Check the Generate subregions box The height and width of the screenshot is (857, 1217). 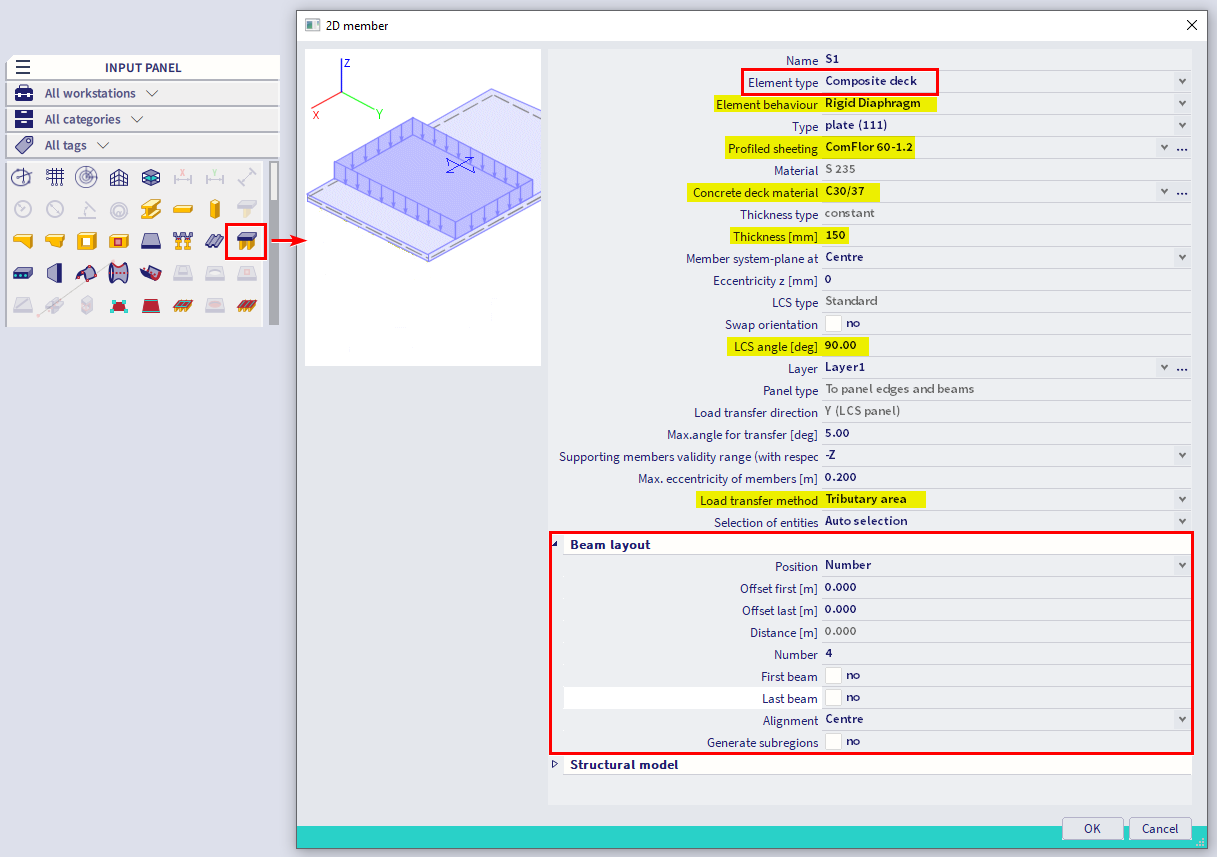(833, 742)
